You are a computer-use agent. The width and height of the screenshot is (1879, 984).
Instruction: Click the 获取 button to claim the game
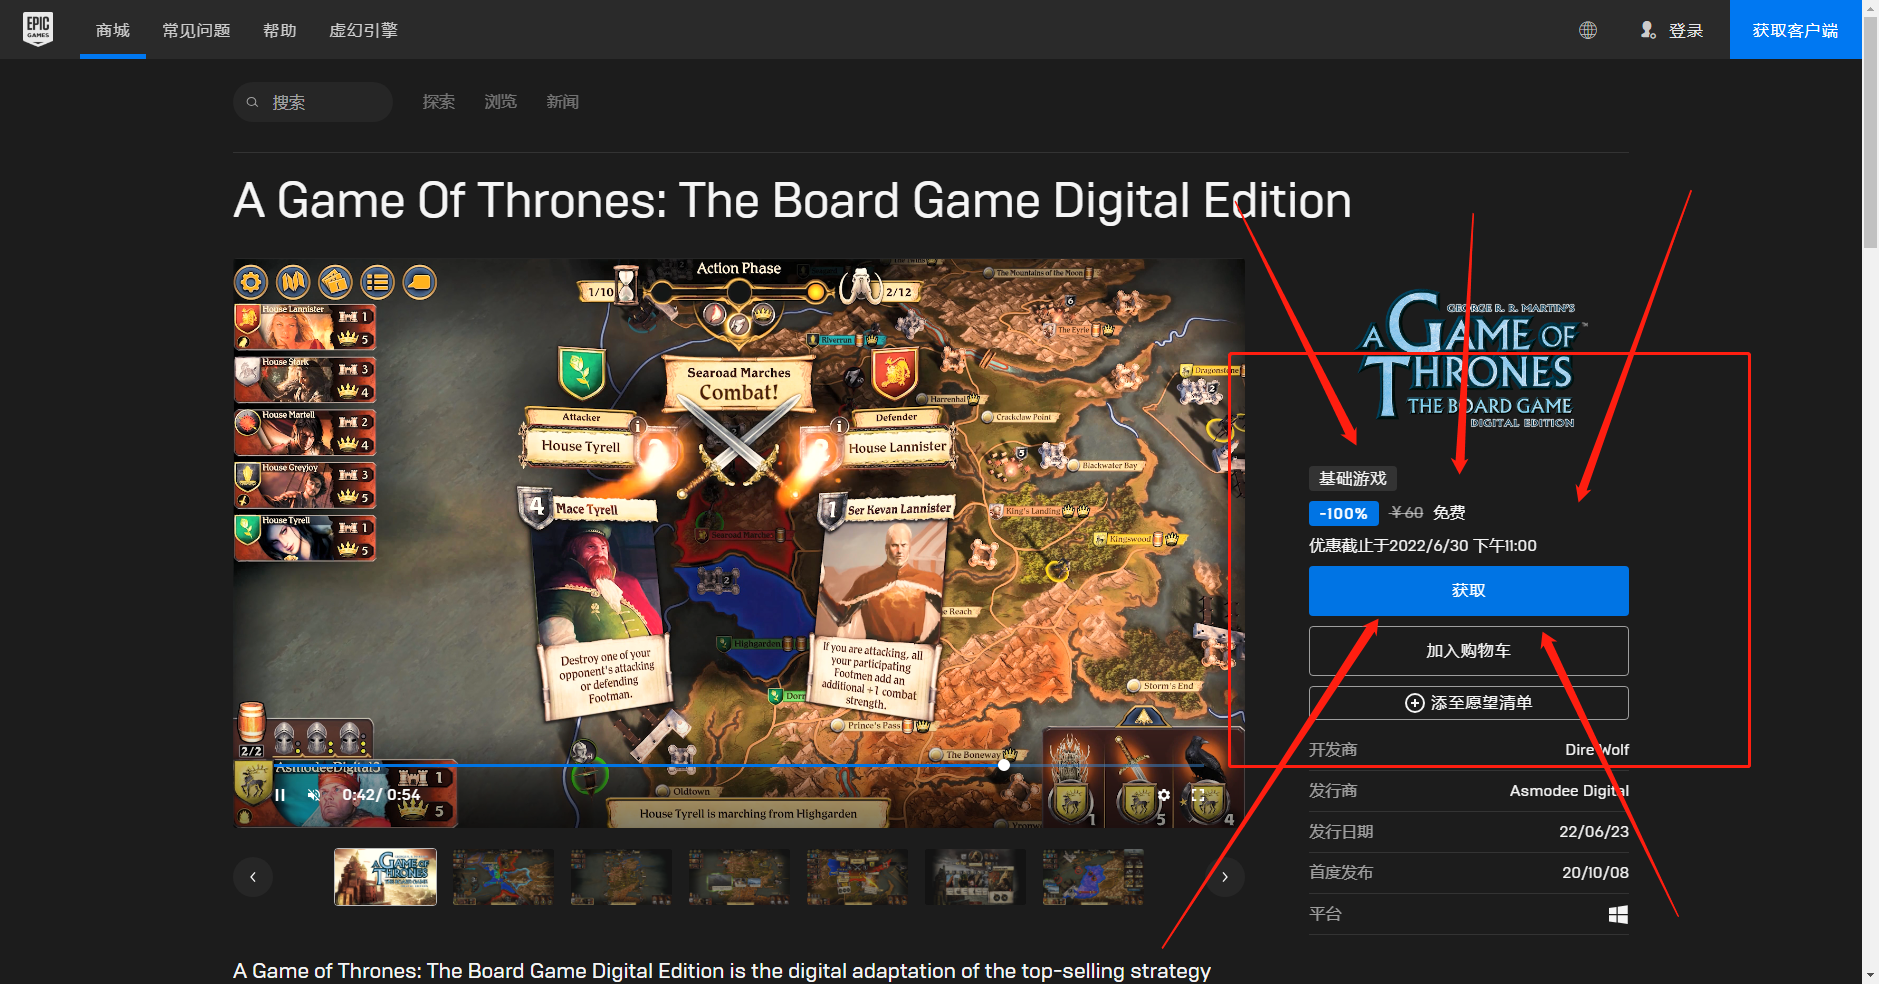coord(1467,590)
